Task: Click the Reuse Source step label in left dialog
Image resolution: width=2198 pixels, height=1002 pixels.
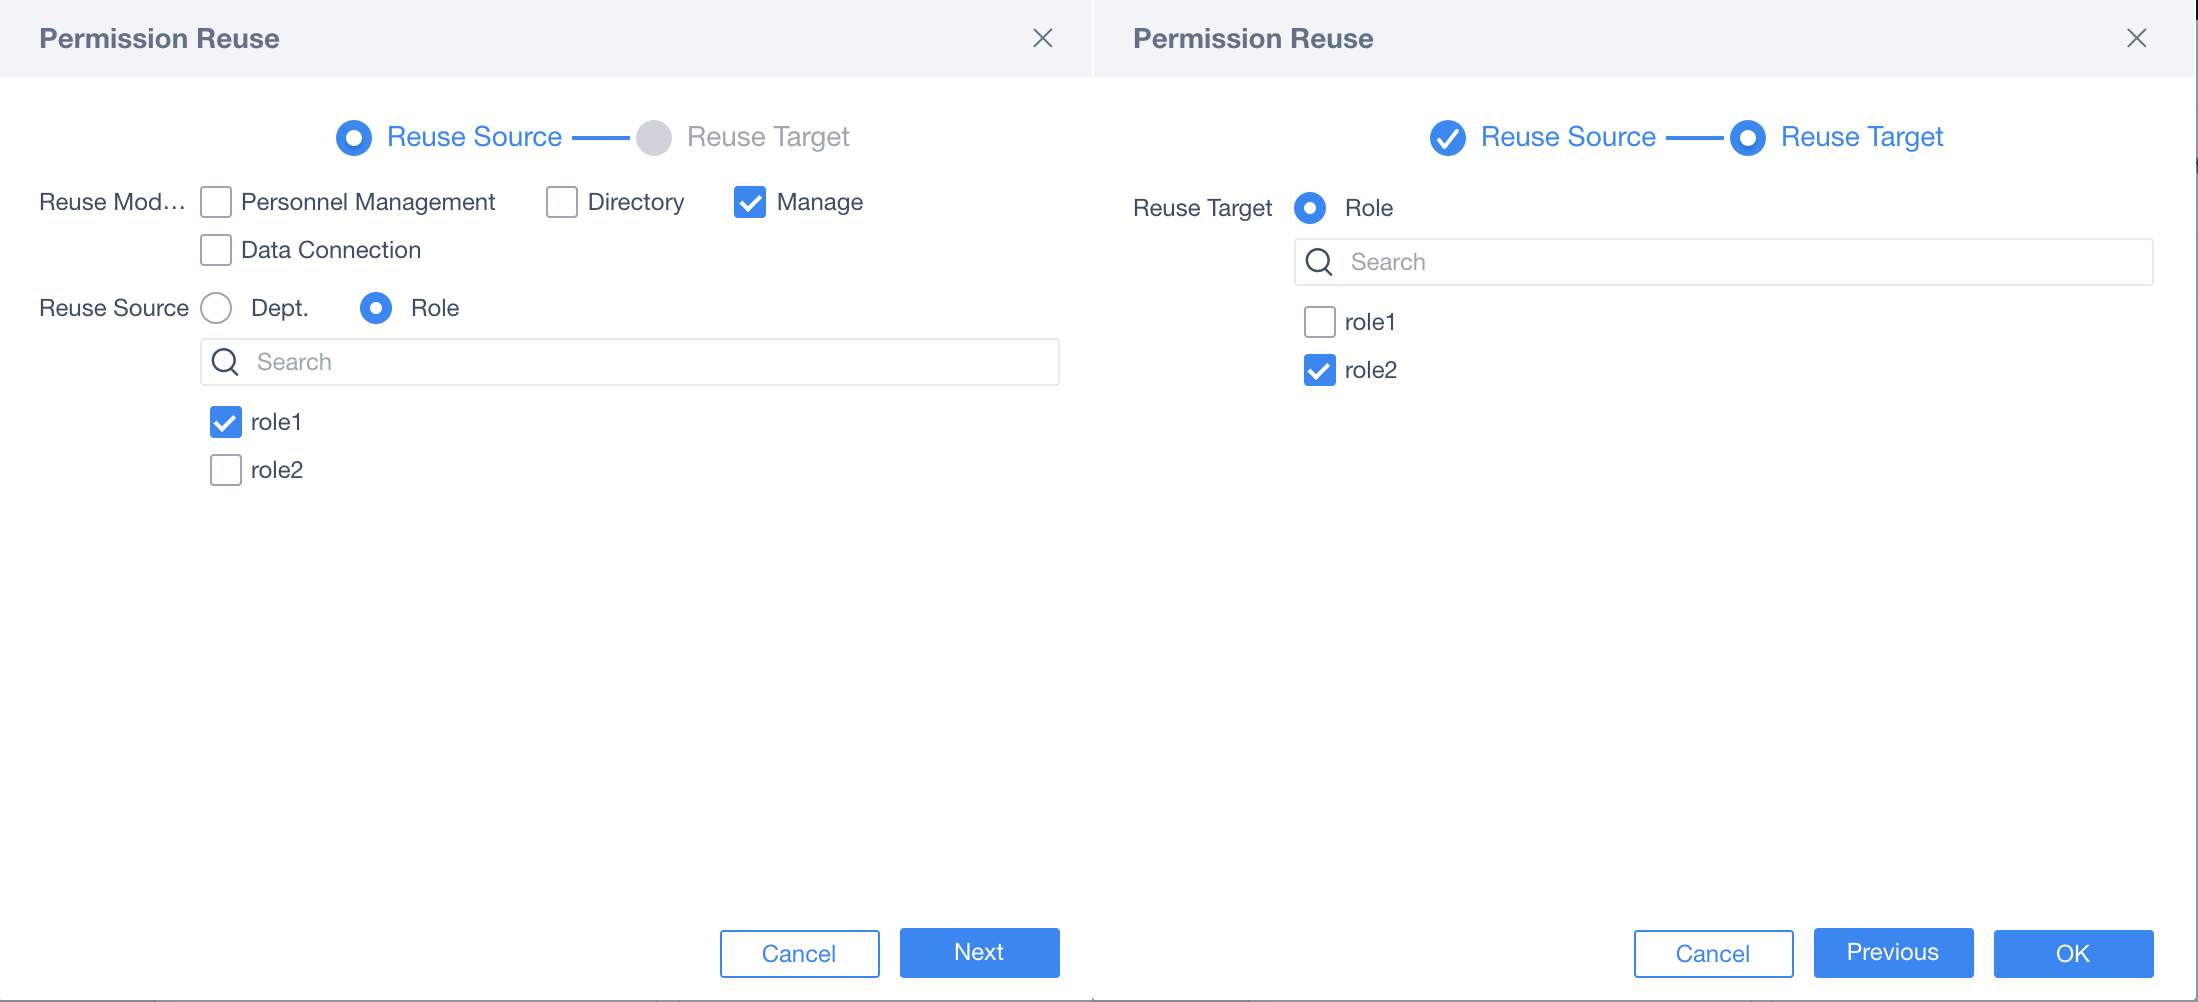Action: tap(475, 137)
